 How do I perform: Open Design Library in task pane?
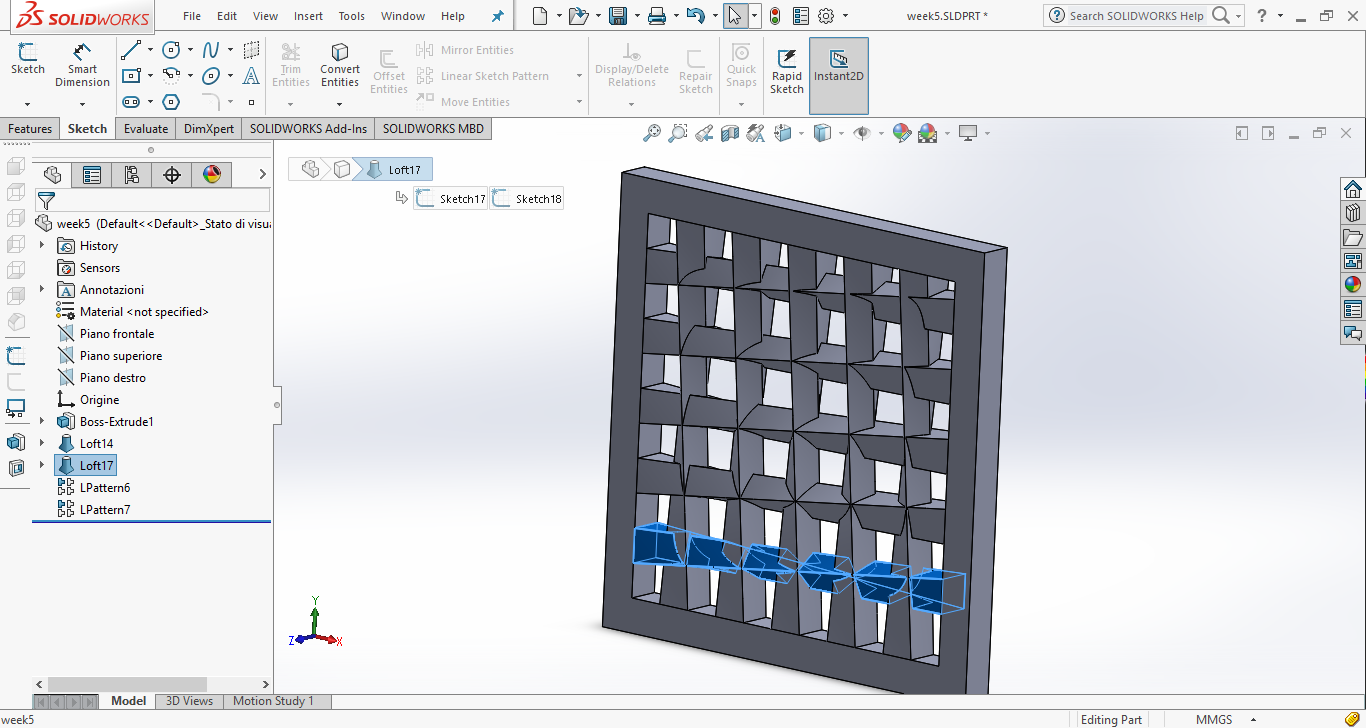[x=1353, y=213]
